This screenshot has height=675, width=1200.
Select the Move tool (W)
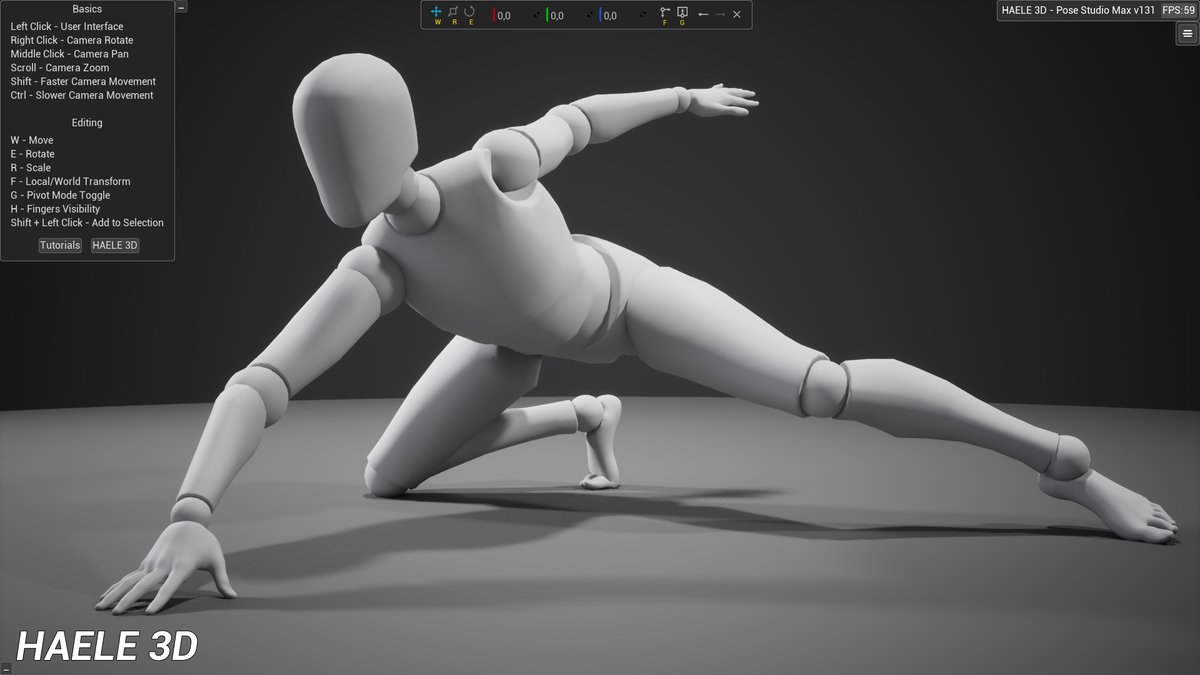[436, 12]
